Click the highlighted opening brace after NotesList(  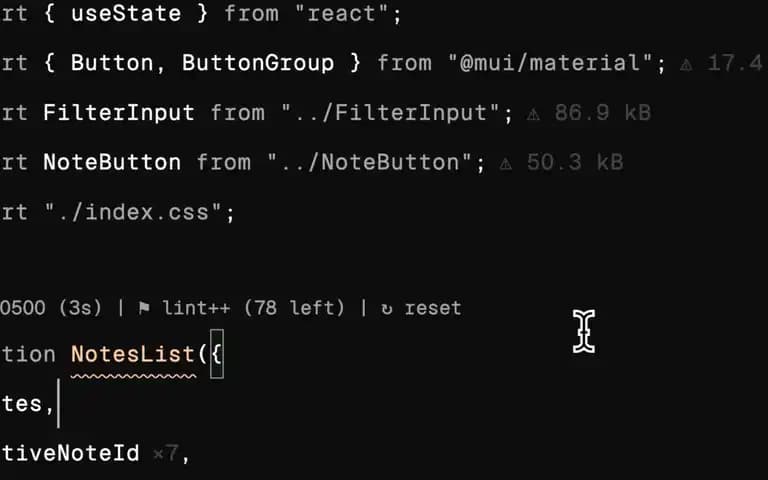217,354
